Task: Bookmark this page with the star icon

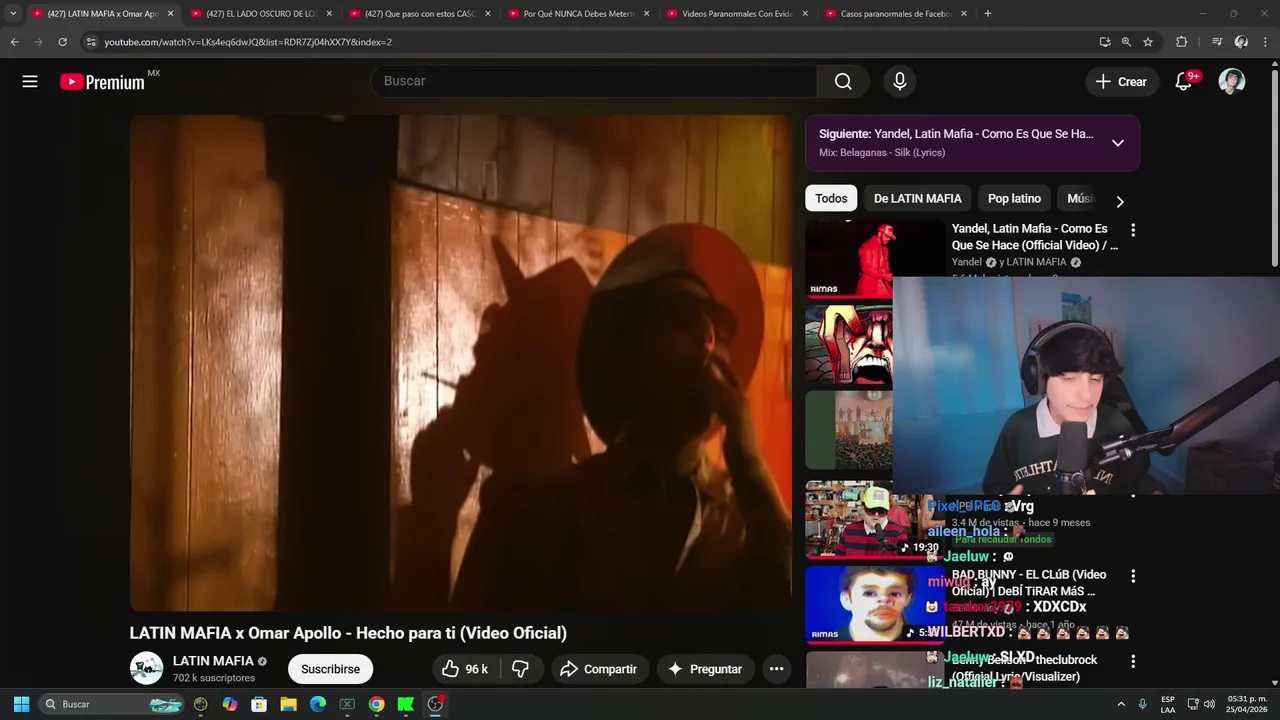Action: click(x=1148, y=42)
